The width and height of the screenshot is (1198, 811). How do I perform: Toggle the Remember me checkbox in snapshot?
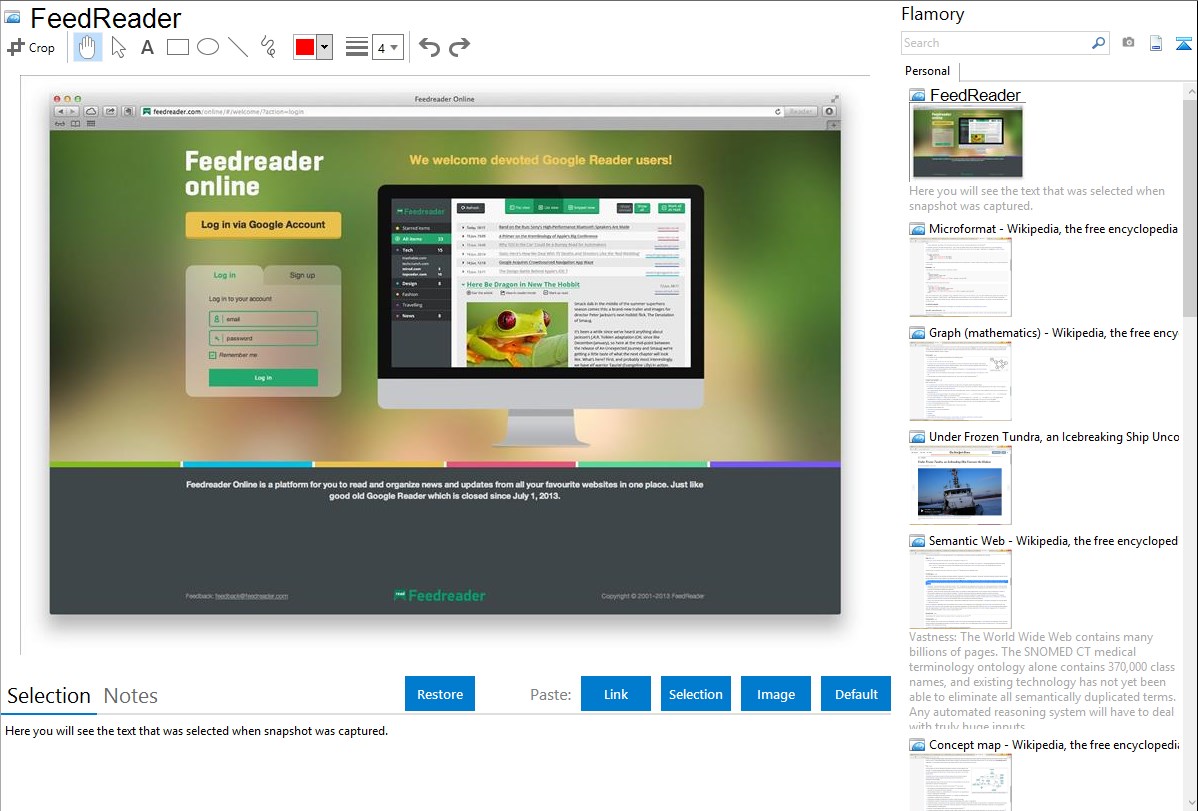tap(212, 355)
